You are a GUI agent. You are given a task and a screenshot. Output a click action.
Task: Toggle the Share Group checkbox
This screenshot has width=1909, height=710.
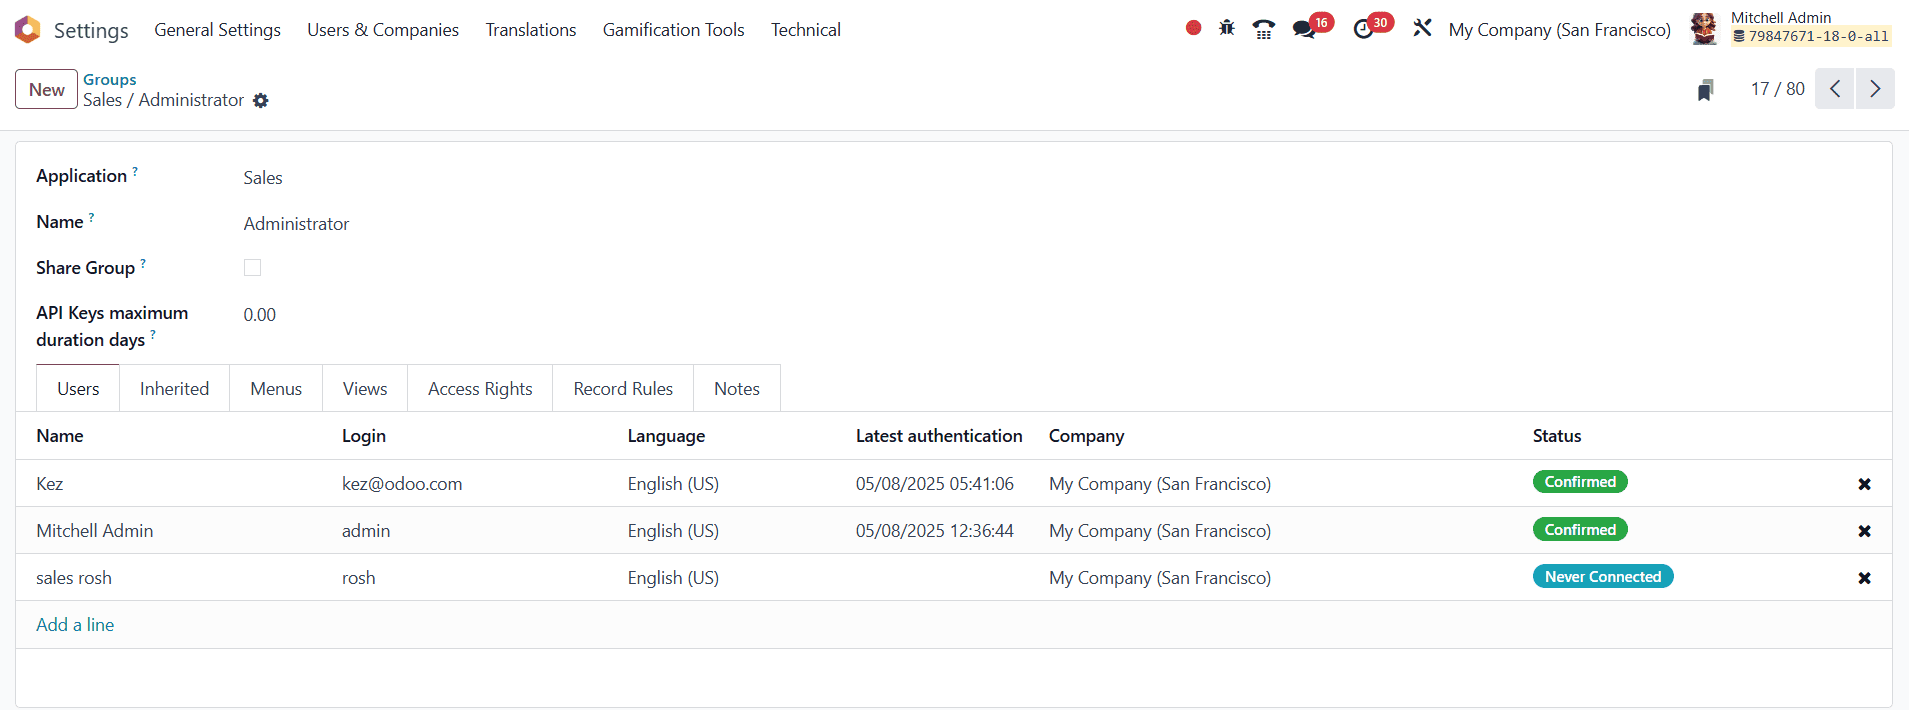[252, 268]
